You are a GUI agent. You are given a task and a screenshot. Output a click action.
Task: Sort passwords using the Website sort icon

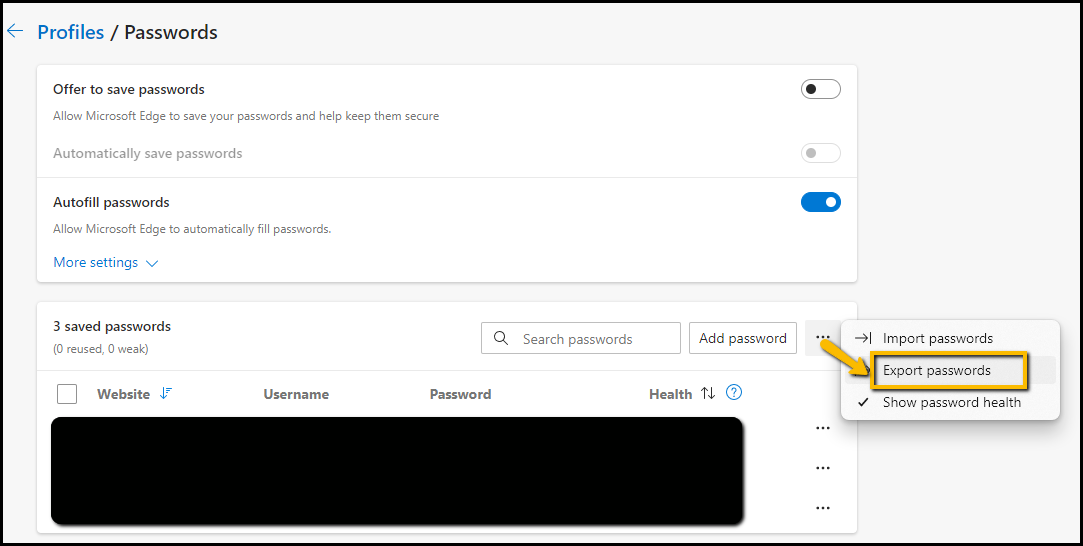point(165,393)
